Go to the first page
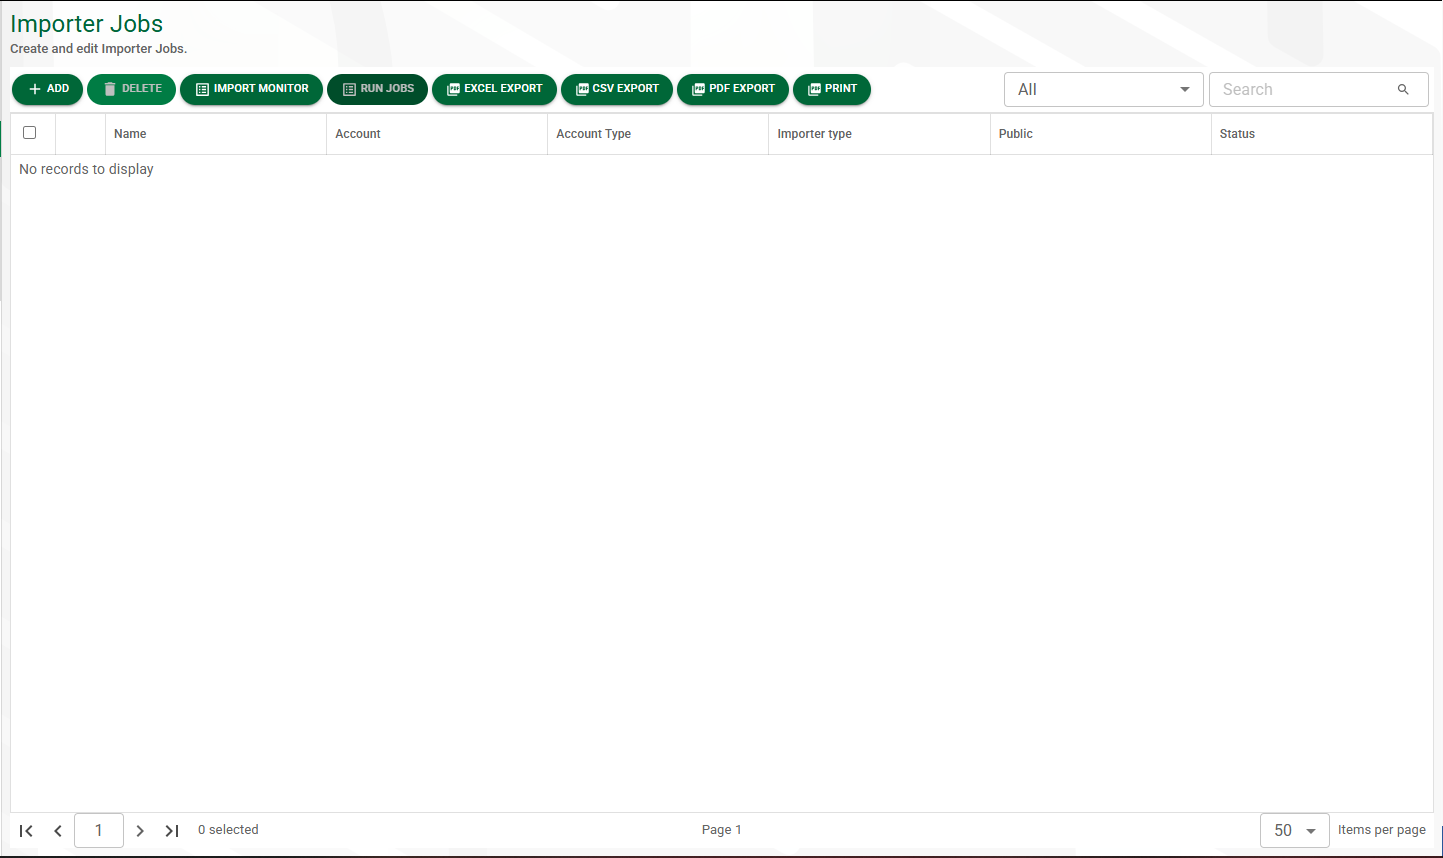This screenshot has height=858, width=1443. pyautogui.click(x=27, y=831)
